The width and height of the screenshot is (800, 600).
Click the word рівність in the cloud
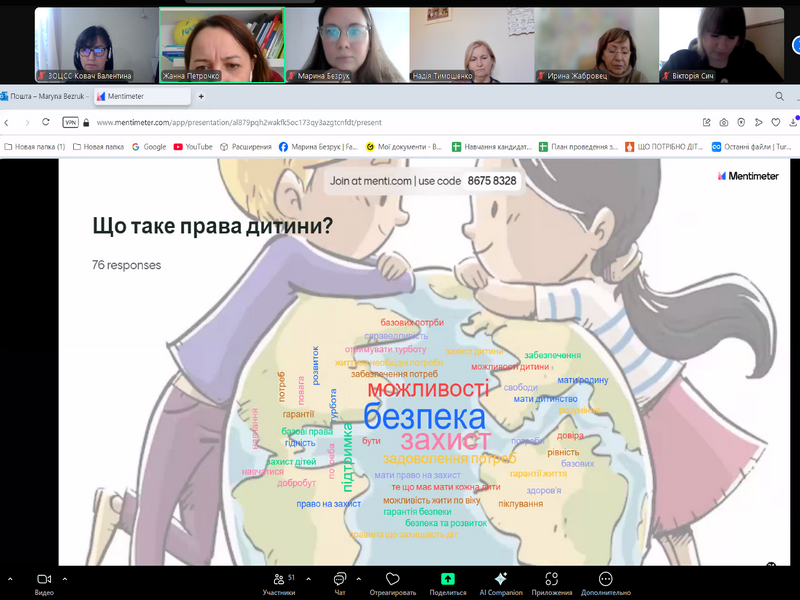563,452
